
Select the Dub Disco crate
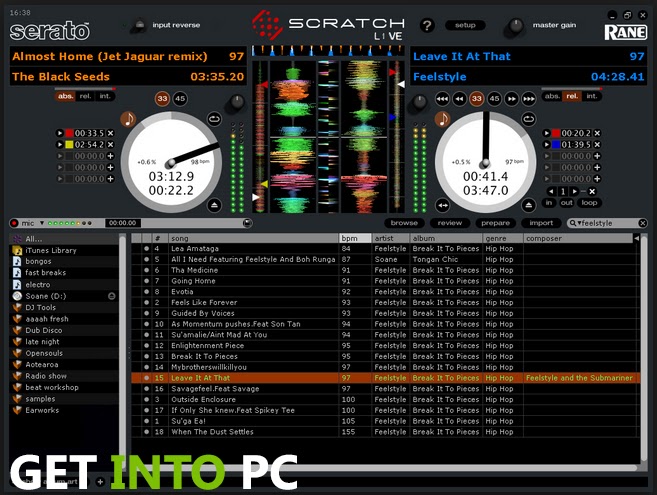click(64, 330)
